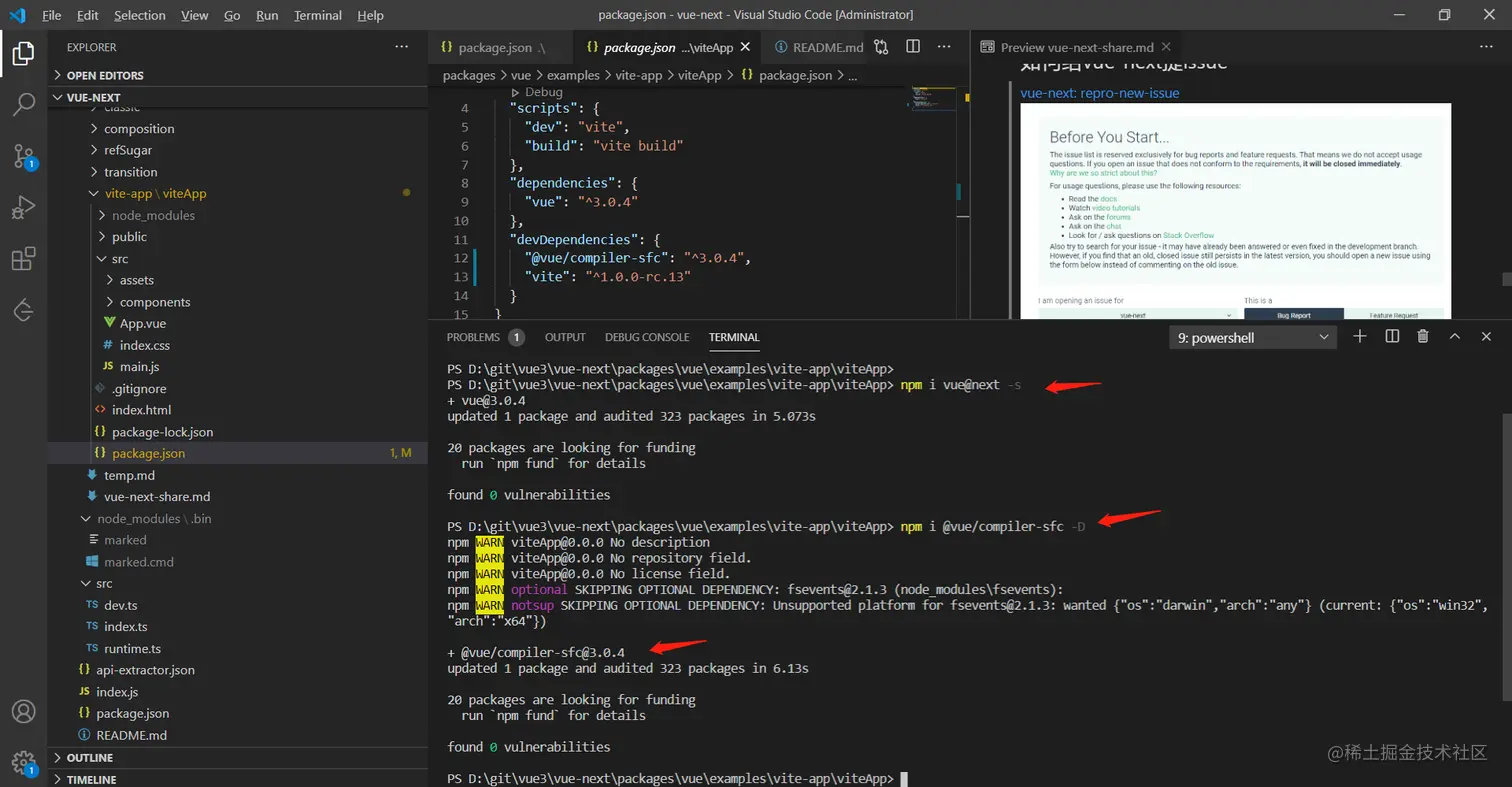1512x787 pixels.
Task: Click the VS Code logo in the title bar
Action: 18,15
